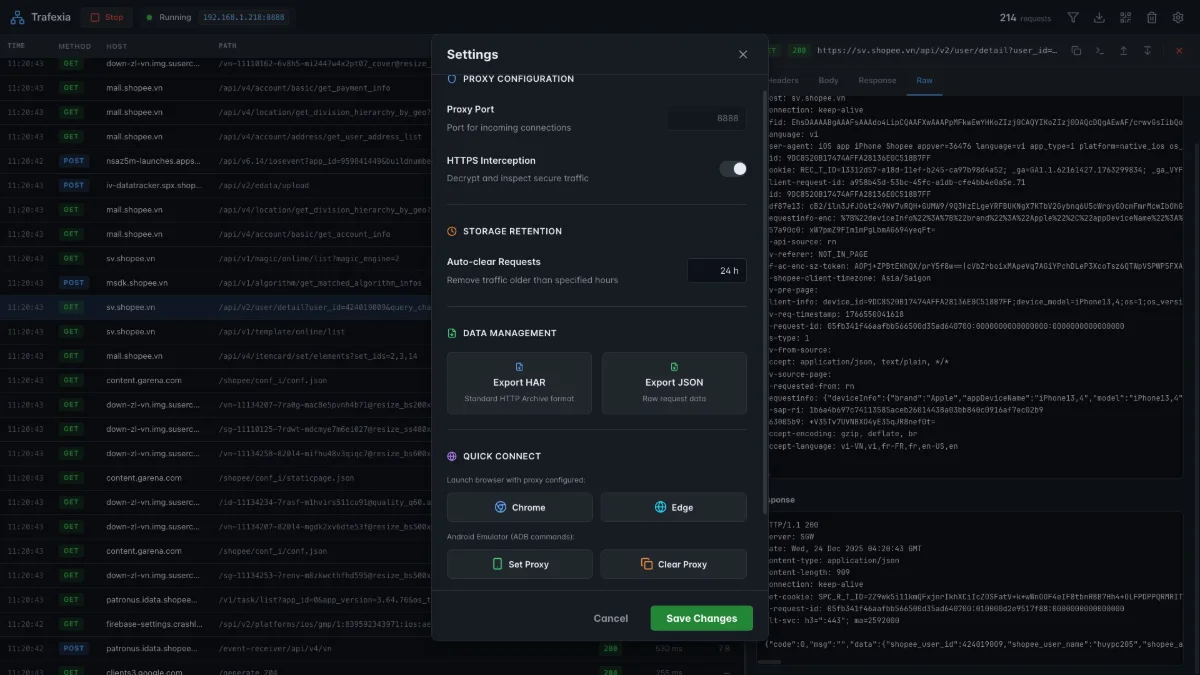This screenshot has height=675, width=1200.
Task: Switch to the Response tab
Action: 877,80
